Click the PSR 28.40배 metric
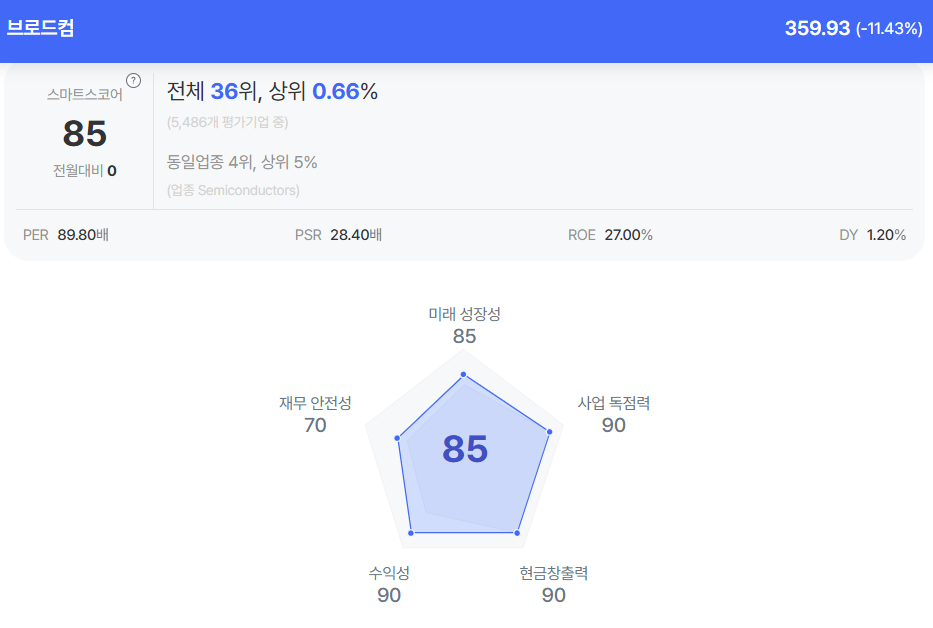Image resolution: width=933 pixels, height=628 pixels. (338, 235)
